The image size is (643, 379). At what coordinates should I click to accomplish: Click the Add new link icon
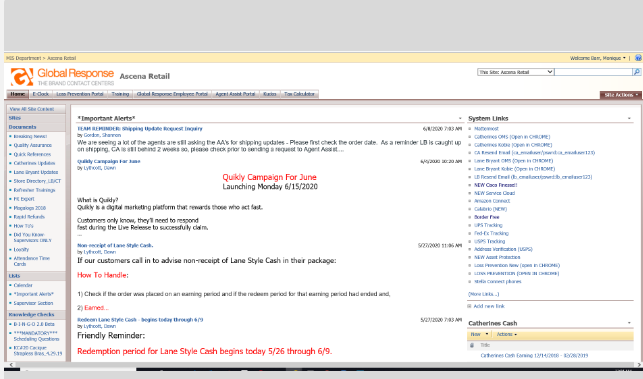pyautogui.click(x=470, y=306)
